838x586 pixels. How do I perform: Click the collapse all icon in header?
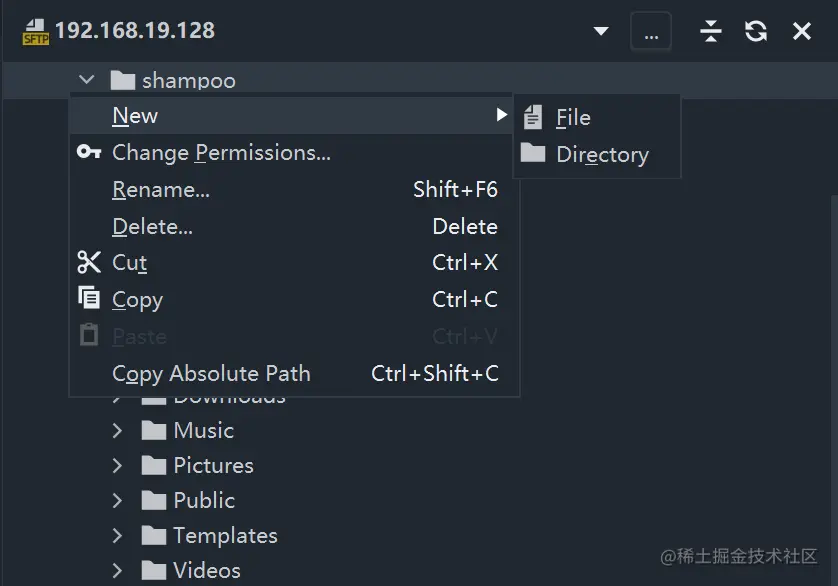711,31
